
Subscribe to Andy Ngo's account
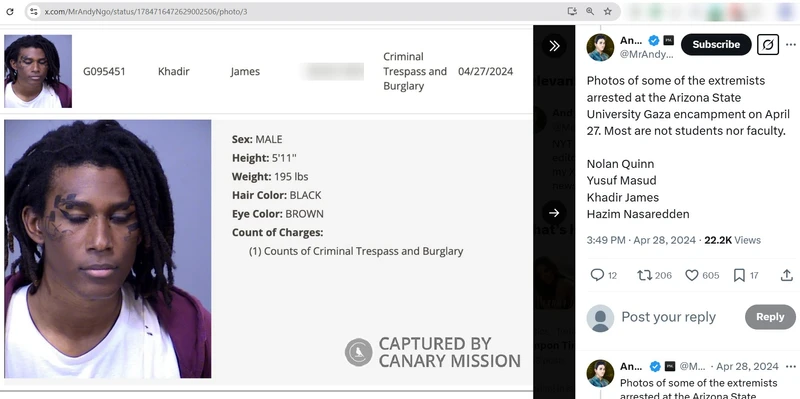point(716,44)
